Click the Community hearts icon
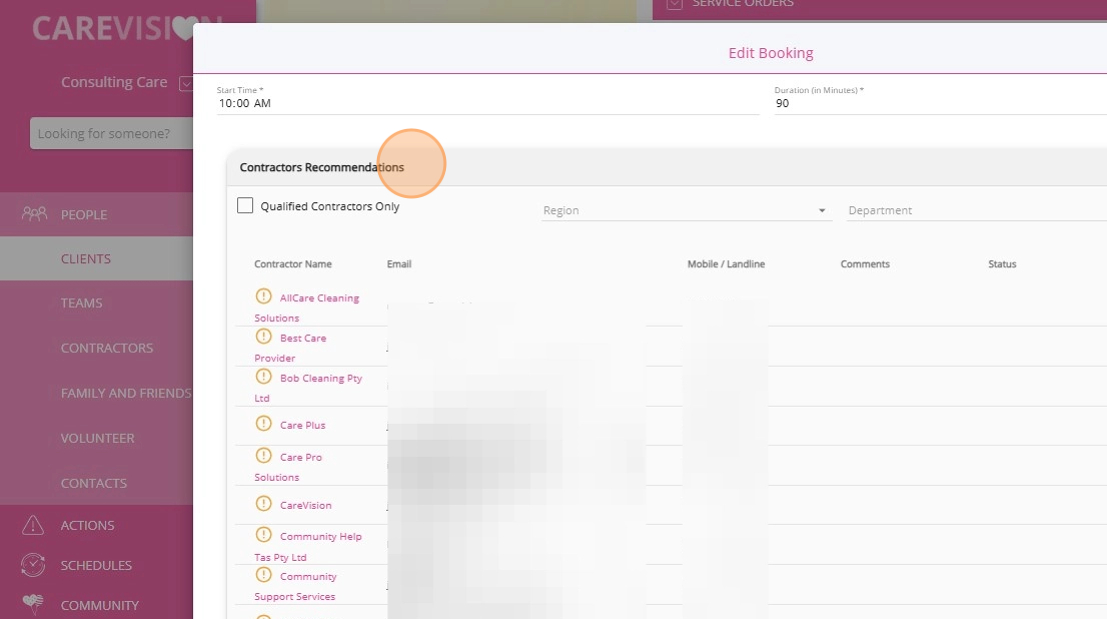The width and height of the screenshot is (1107, 619). coord(33,604)
